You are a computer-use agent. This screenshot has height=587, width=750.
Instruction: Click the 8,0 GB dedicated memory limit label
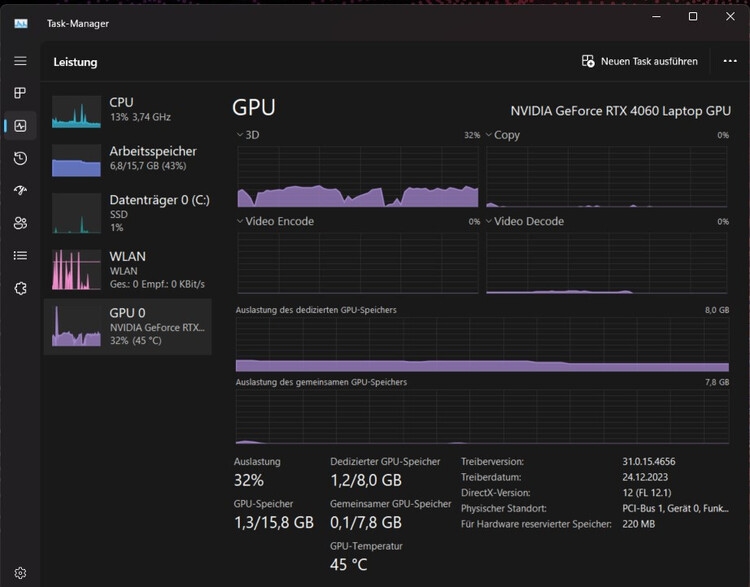tap(717, 310)
